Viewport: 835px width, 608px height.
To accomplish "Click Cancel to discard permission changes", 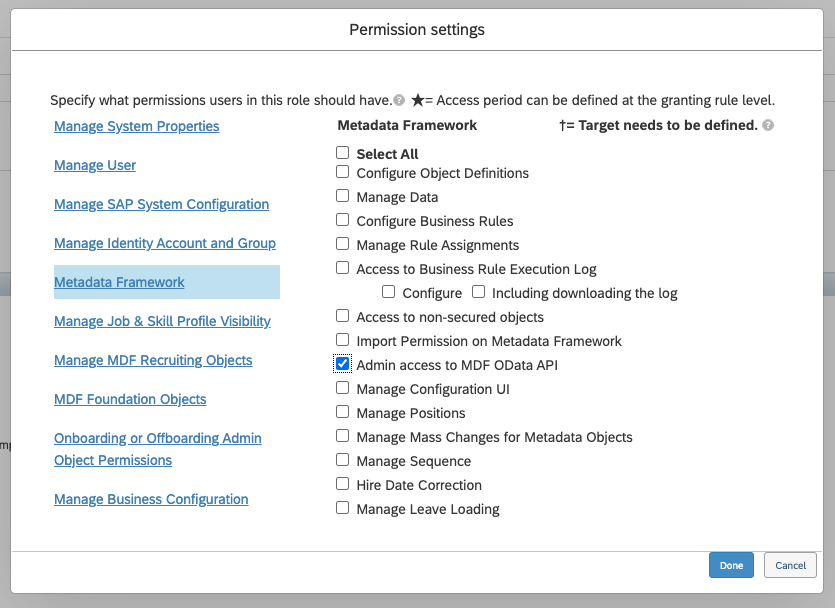I will (x=790, y=565).
